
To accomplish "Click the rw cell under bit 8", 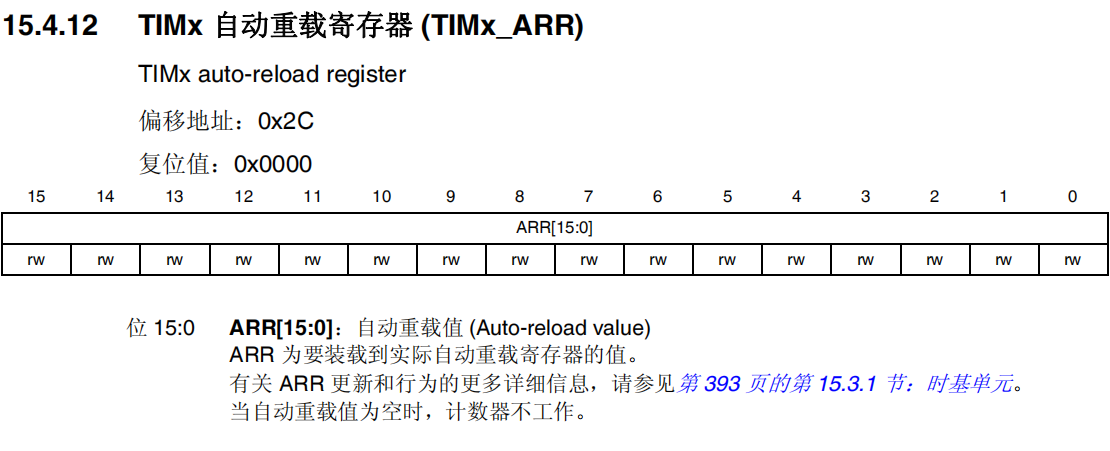I will coord(520,260).
